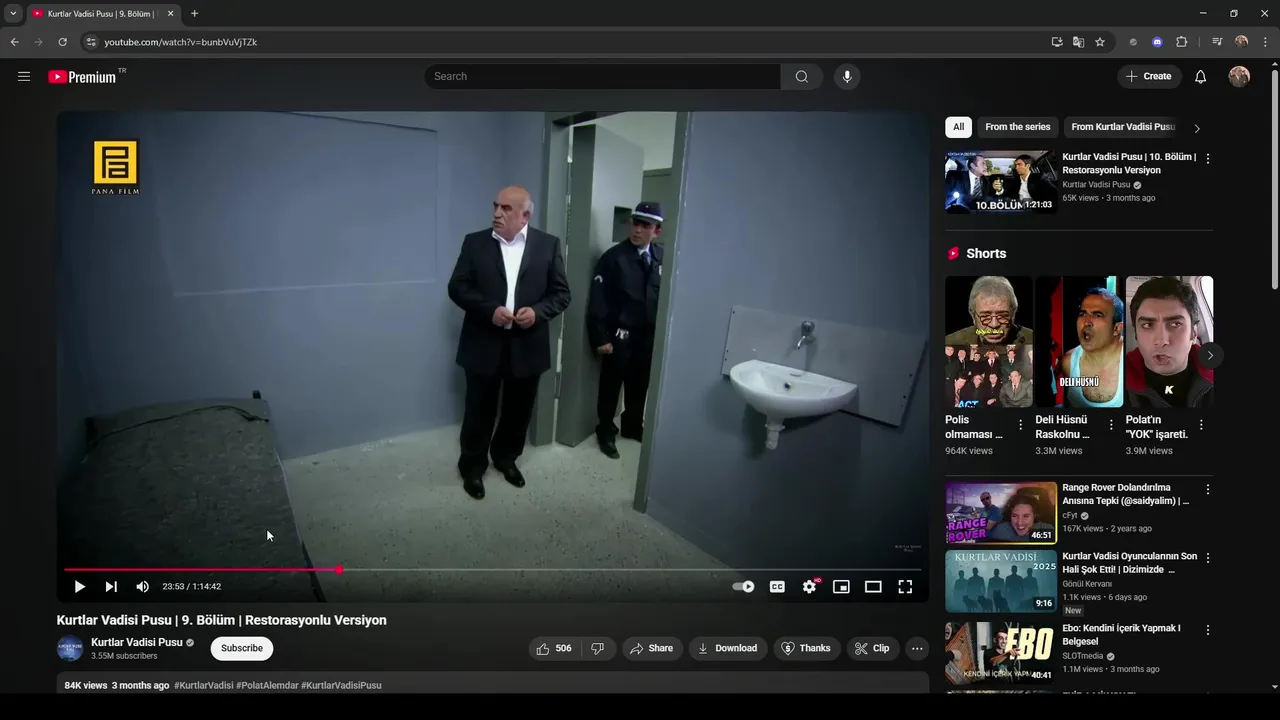Translate this page icon in address bar
1280x720 pixels.
[1078, 42]
